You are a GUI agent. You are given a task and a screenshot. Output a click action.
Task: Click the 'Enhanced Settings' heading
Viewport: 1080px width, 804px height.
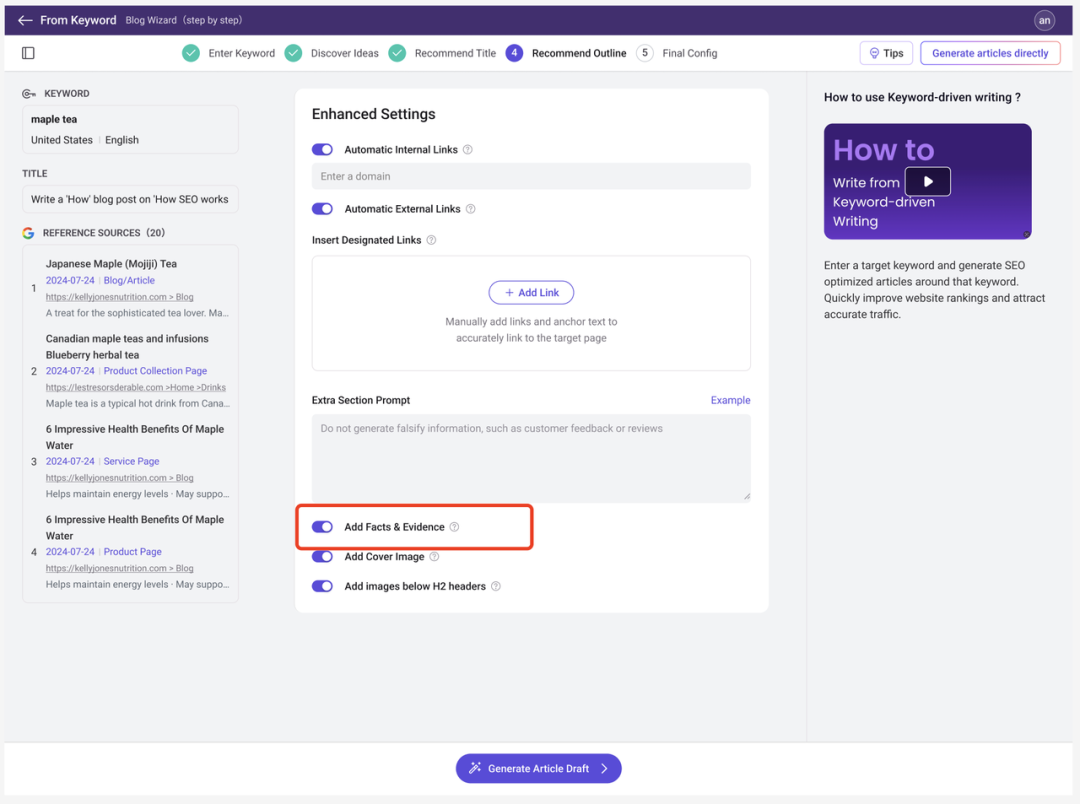coord(373,114)
